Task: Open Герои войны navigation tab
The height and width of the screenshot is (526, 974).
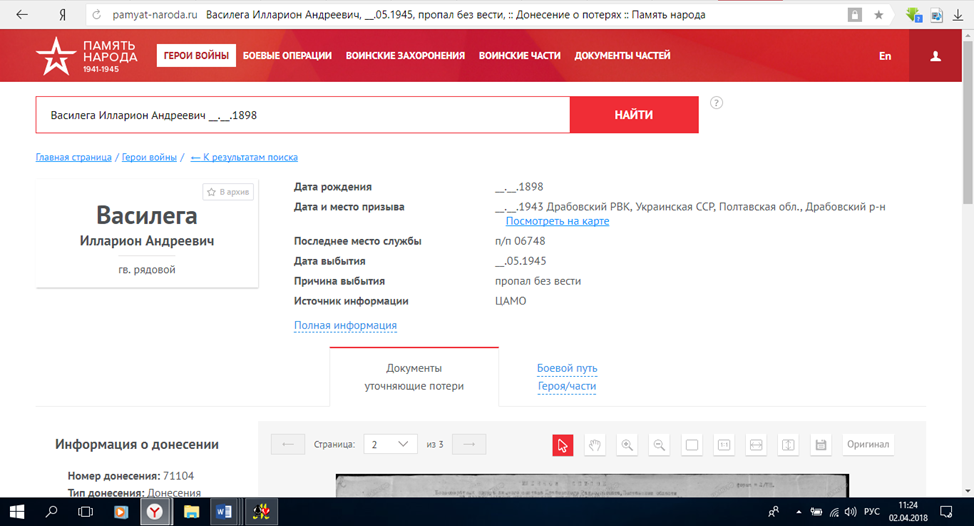Action: [196, 55]
